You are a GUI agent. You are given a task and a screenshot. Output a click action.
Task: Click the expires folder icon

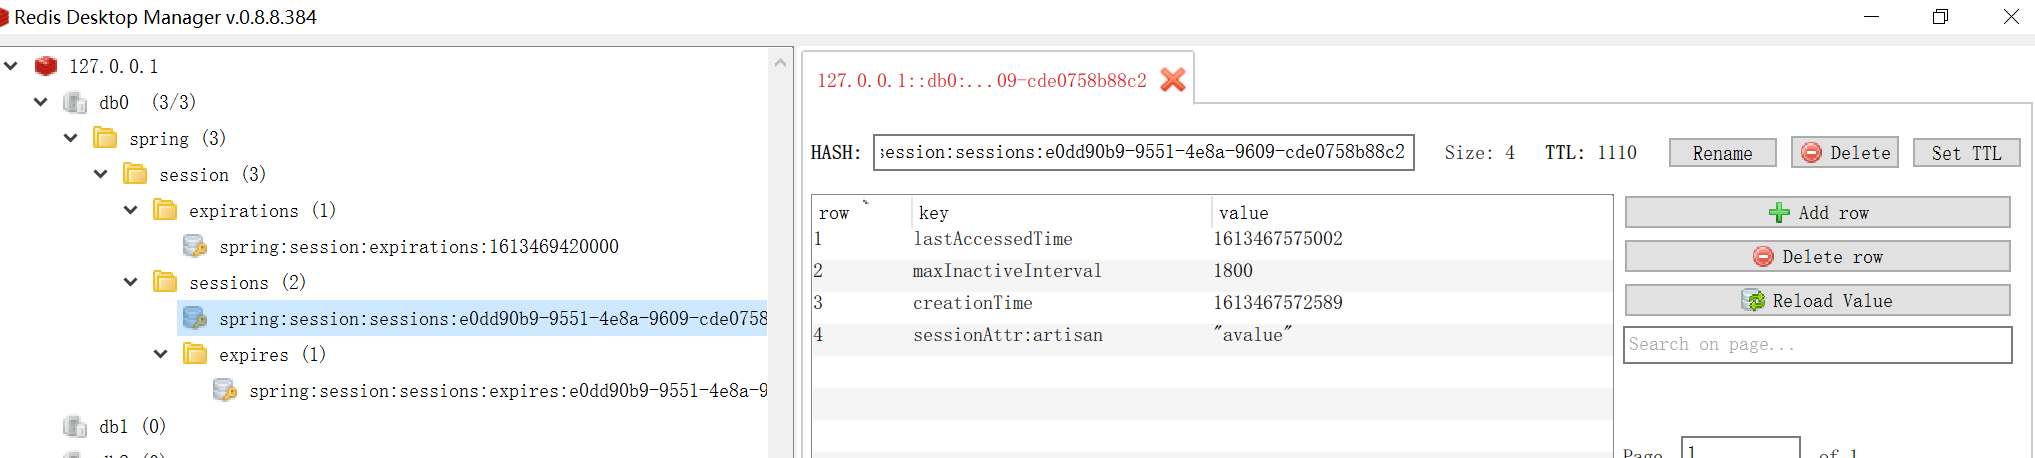[195, 354]
